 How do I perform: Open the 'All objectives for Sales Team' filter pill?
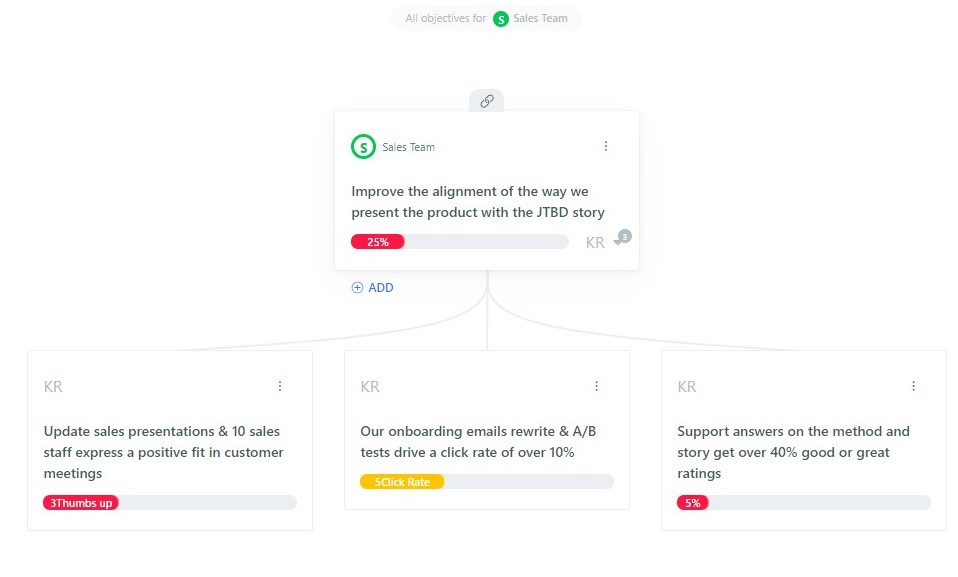pyautogui.click(x=486, y=18)
